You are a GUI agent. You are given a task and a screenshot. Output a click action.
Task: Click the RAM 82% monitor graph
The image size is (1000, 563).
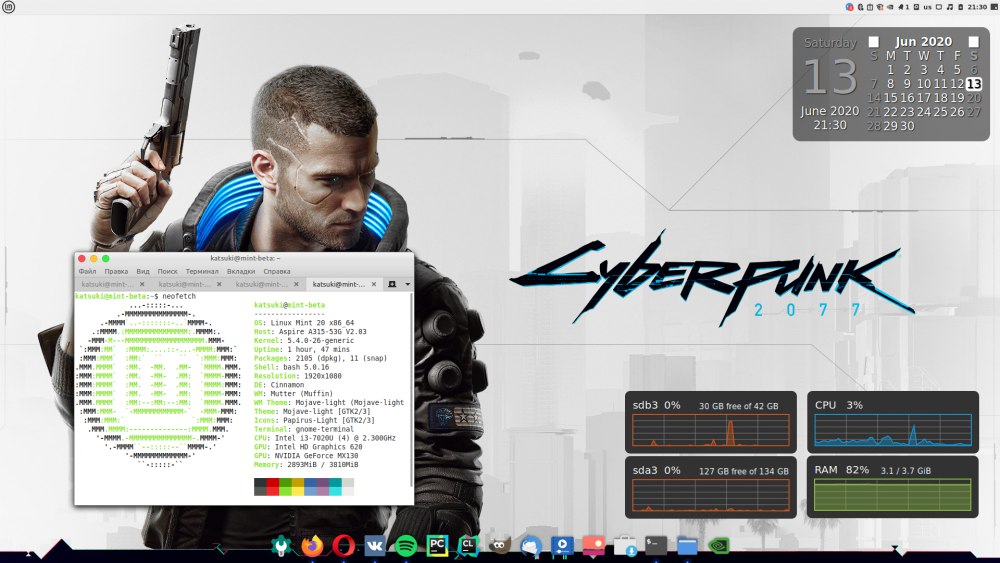(x=893, y=495)
